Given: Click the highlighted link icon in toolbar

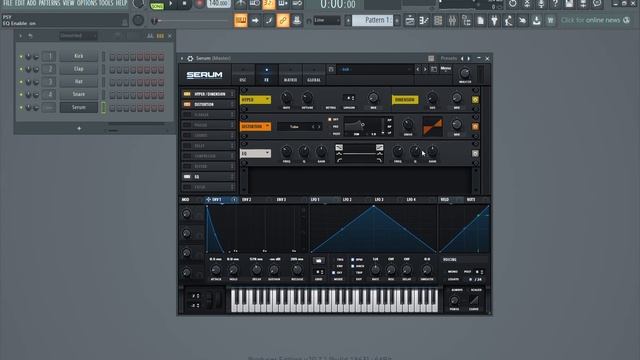Looking at the screenshot, I should (x=282, y=20).
